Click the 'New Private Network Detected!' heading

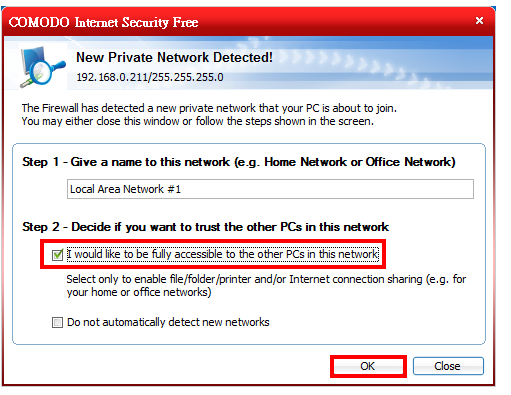174,57
